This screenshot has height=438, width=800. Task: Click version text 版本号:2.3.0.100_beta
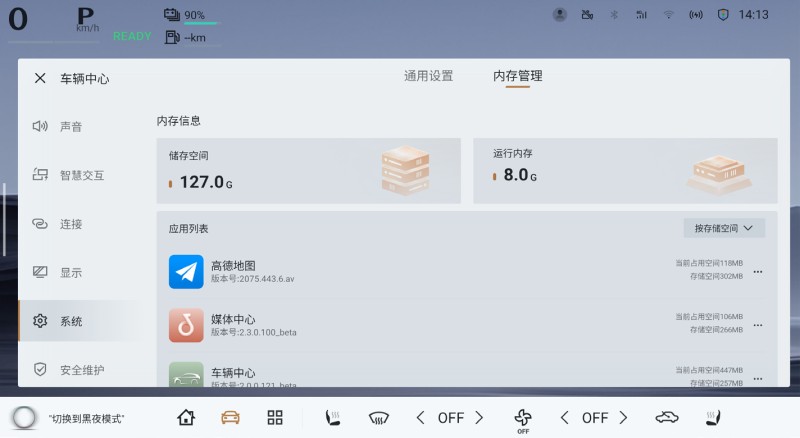(x=254, y=332)
